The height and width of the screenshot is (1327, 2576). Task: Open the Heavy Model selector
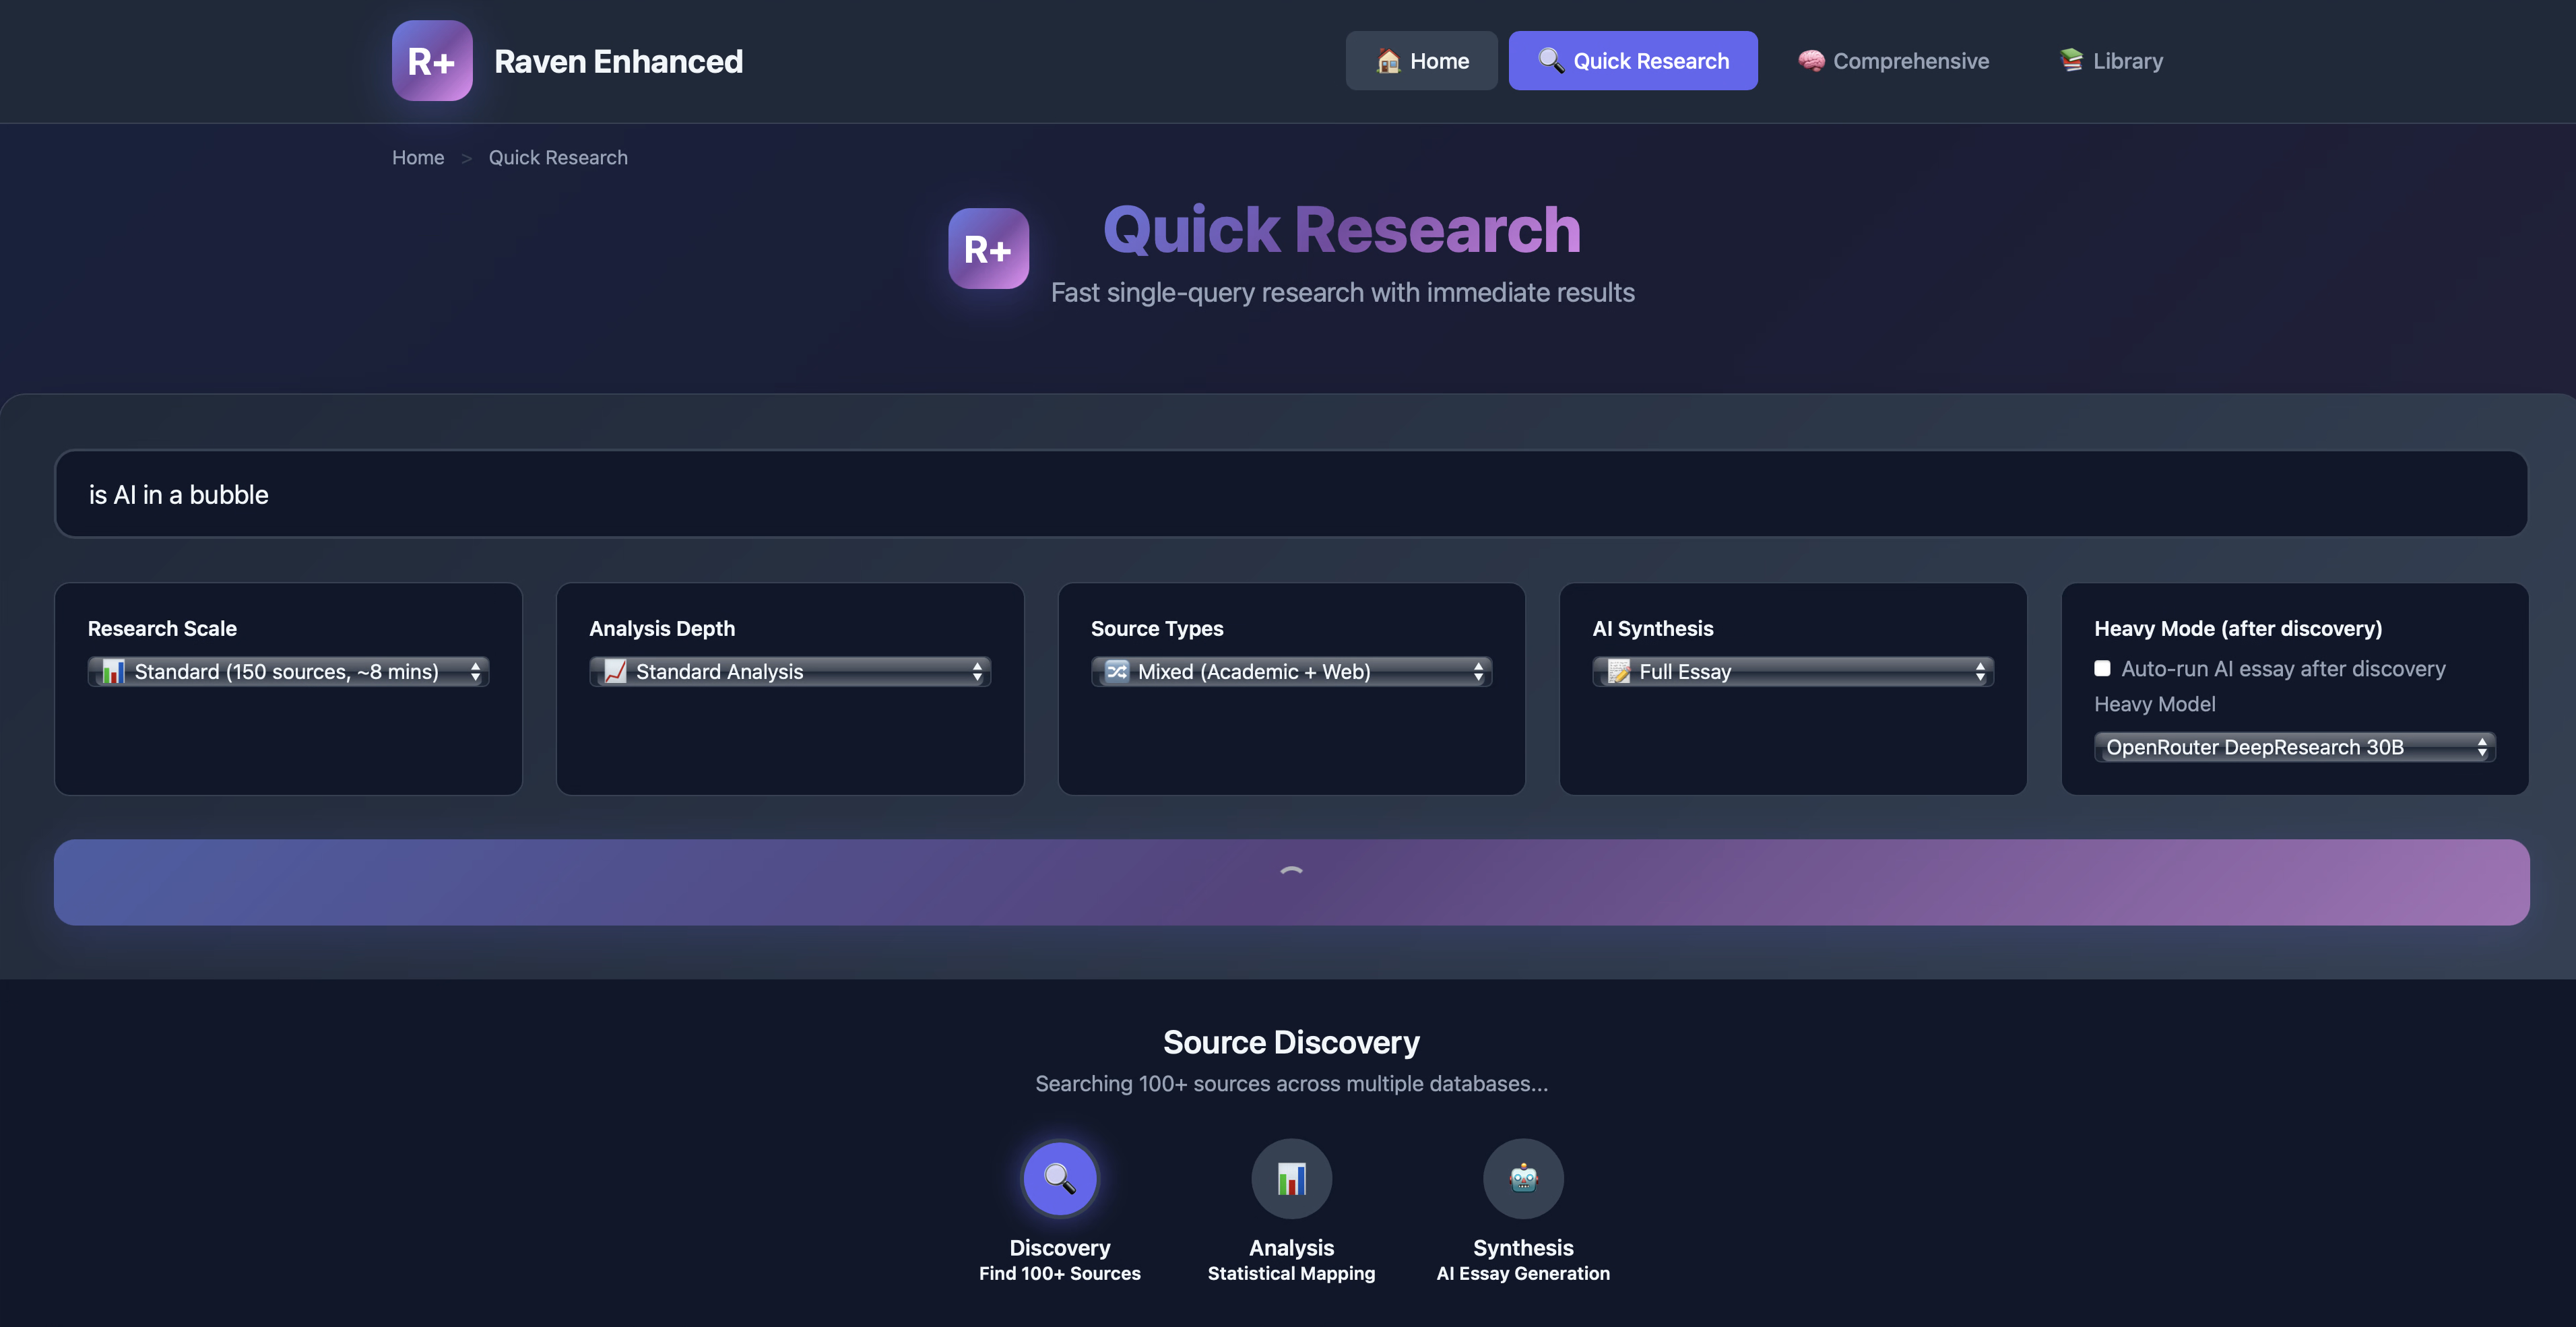tap(2294, 747)
